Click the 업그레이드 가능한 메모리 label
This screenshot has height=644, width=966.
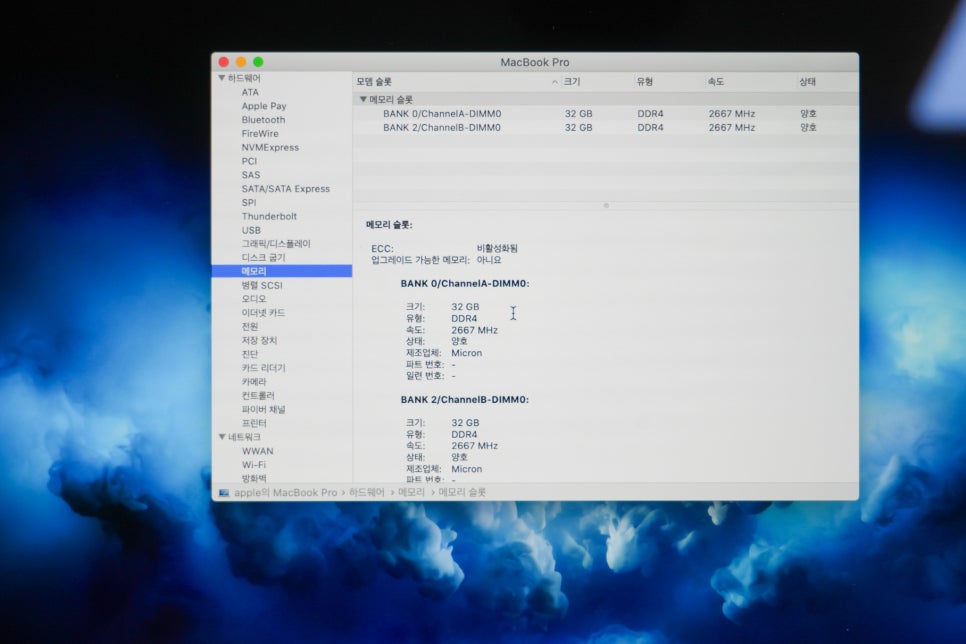coord(420,260)
